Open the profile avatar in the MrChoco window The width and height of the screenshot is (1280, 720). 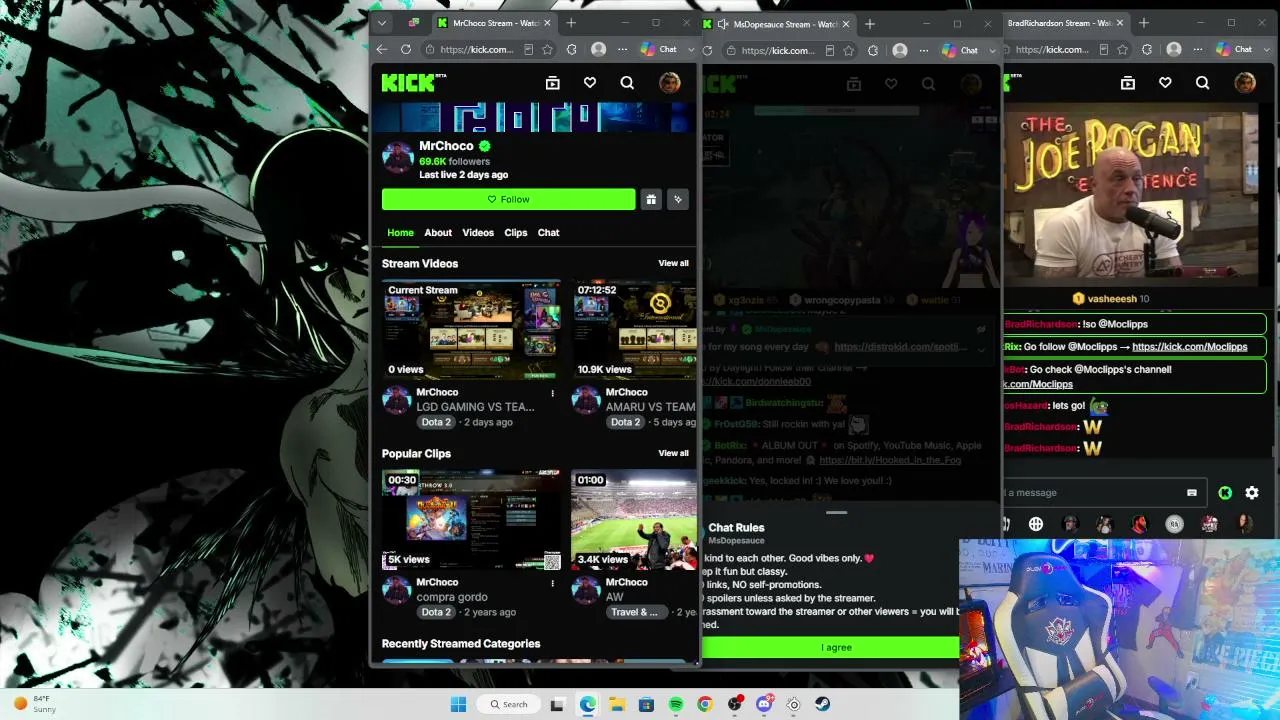tap(670, 83)
